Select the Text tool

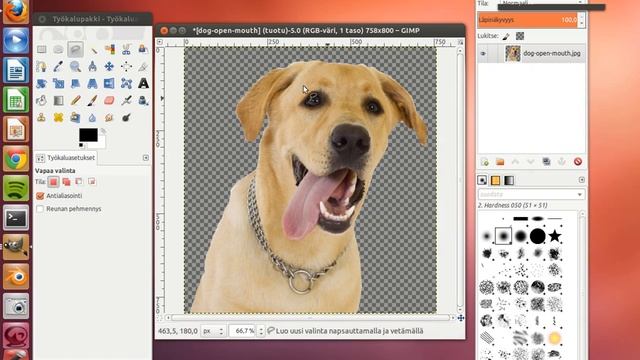(x=143, y=83)
